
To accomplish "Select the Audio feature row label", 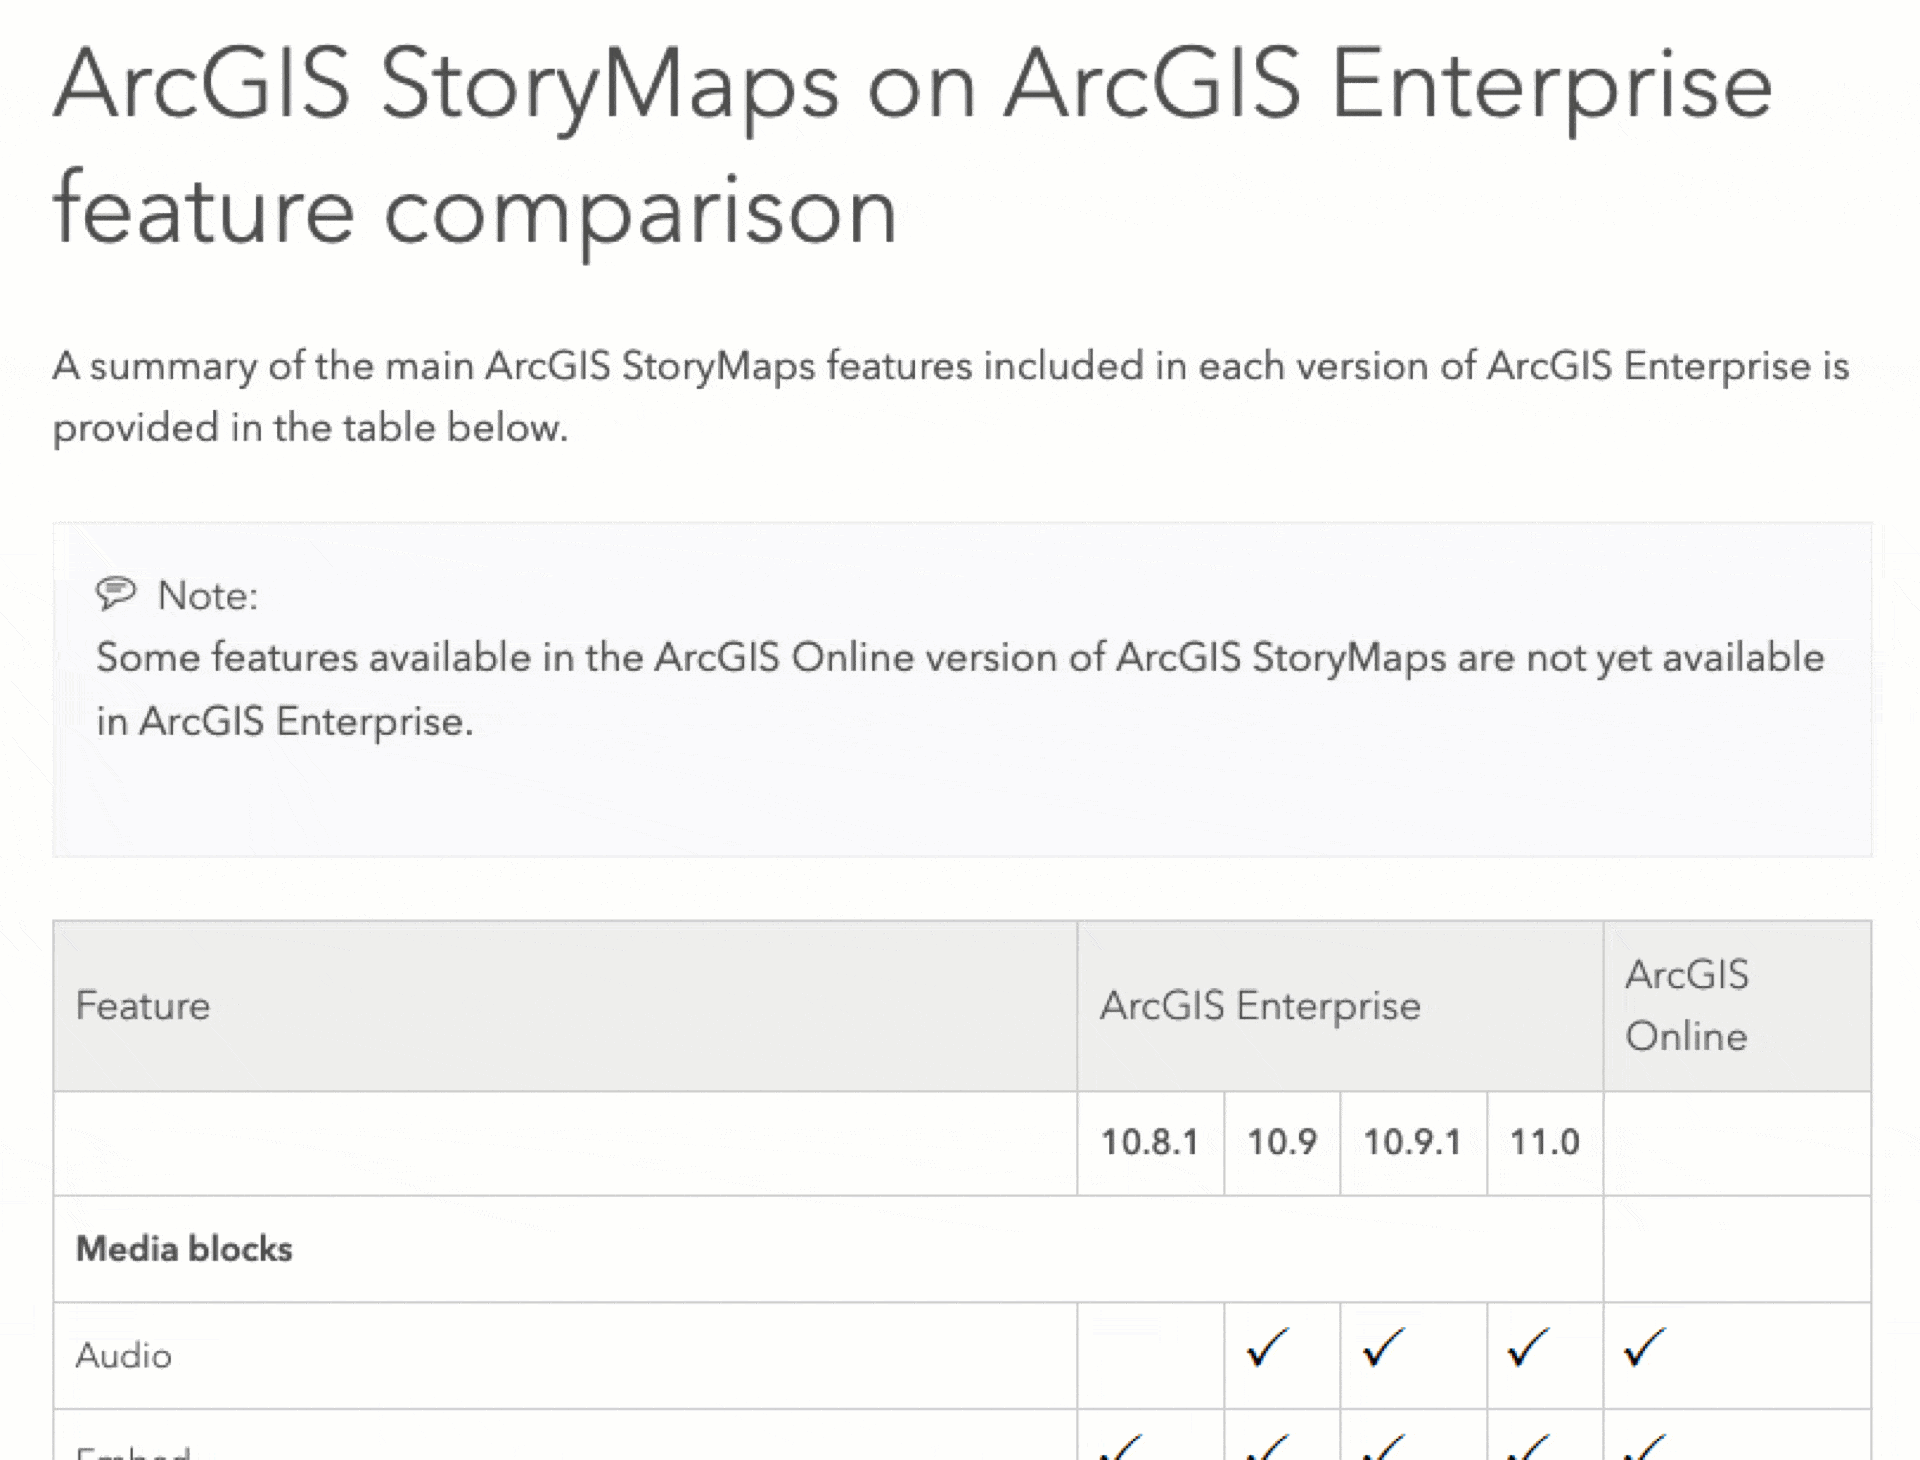I will click(124, 1356).
